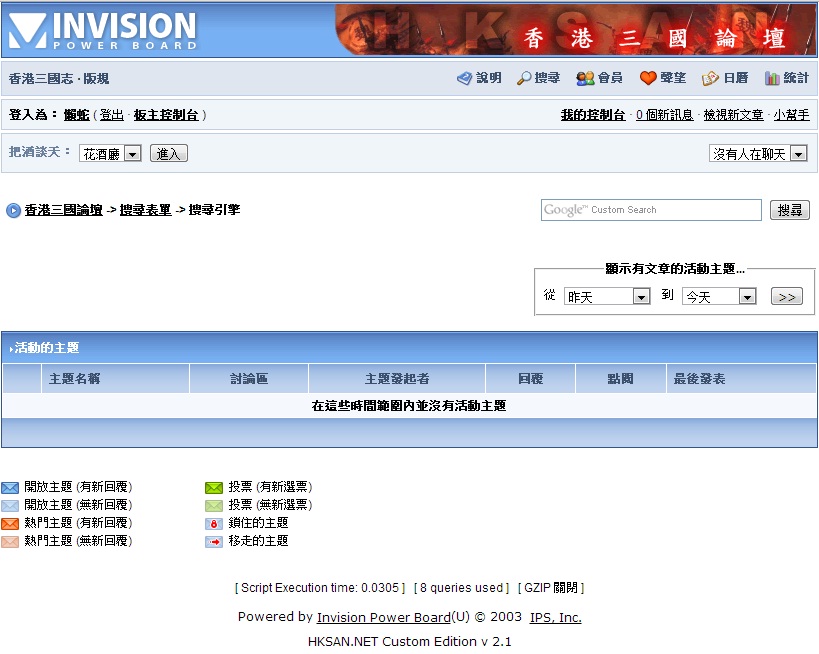Image resolution: width=819 pixels, height=654 pixels.
Task: Click the 日曆 calendar icon
Action: (x=710, y=78)
